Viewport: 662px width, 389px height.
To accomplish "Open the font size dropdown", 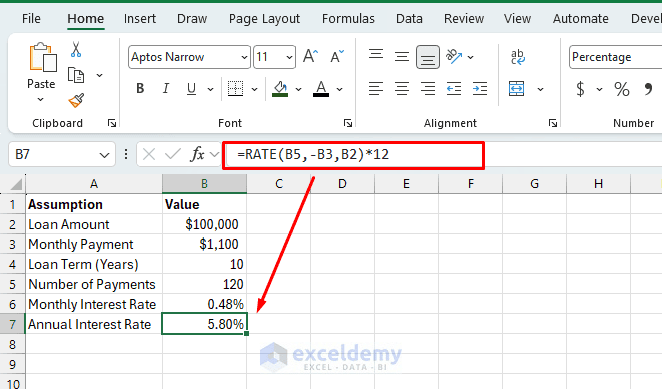I will click(x=289, y=57).
